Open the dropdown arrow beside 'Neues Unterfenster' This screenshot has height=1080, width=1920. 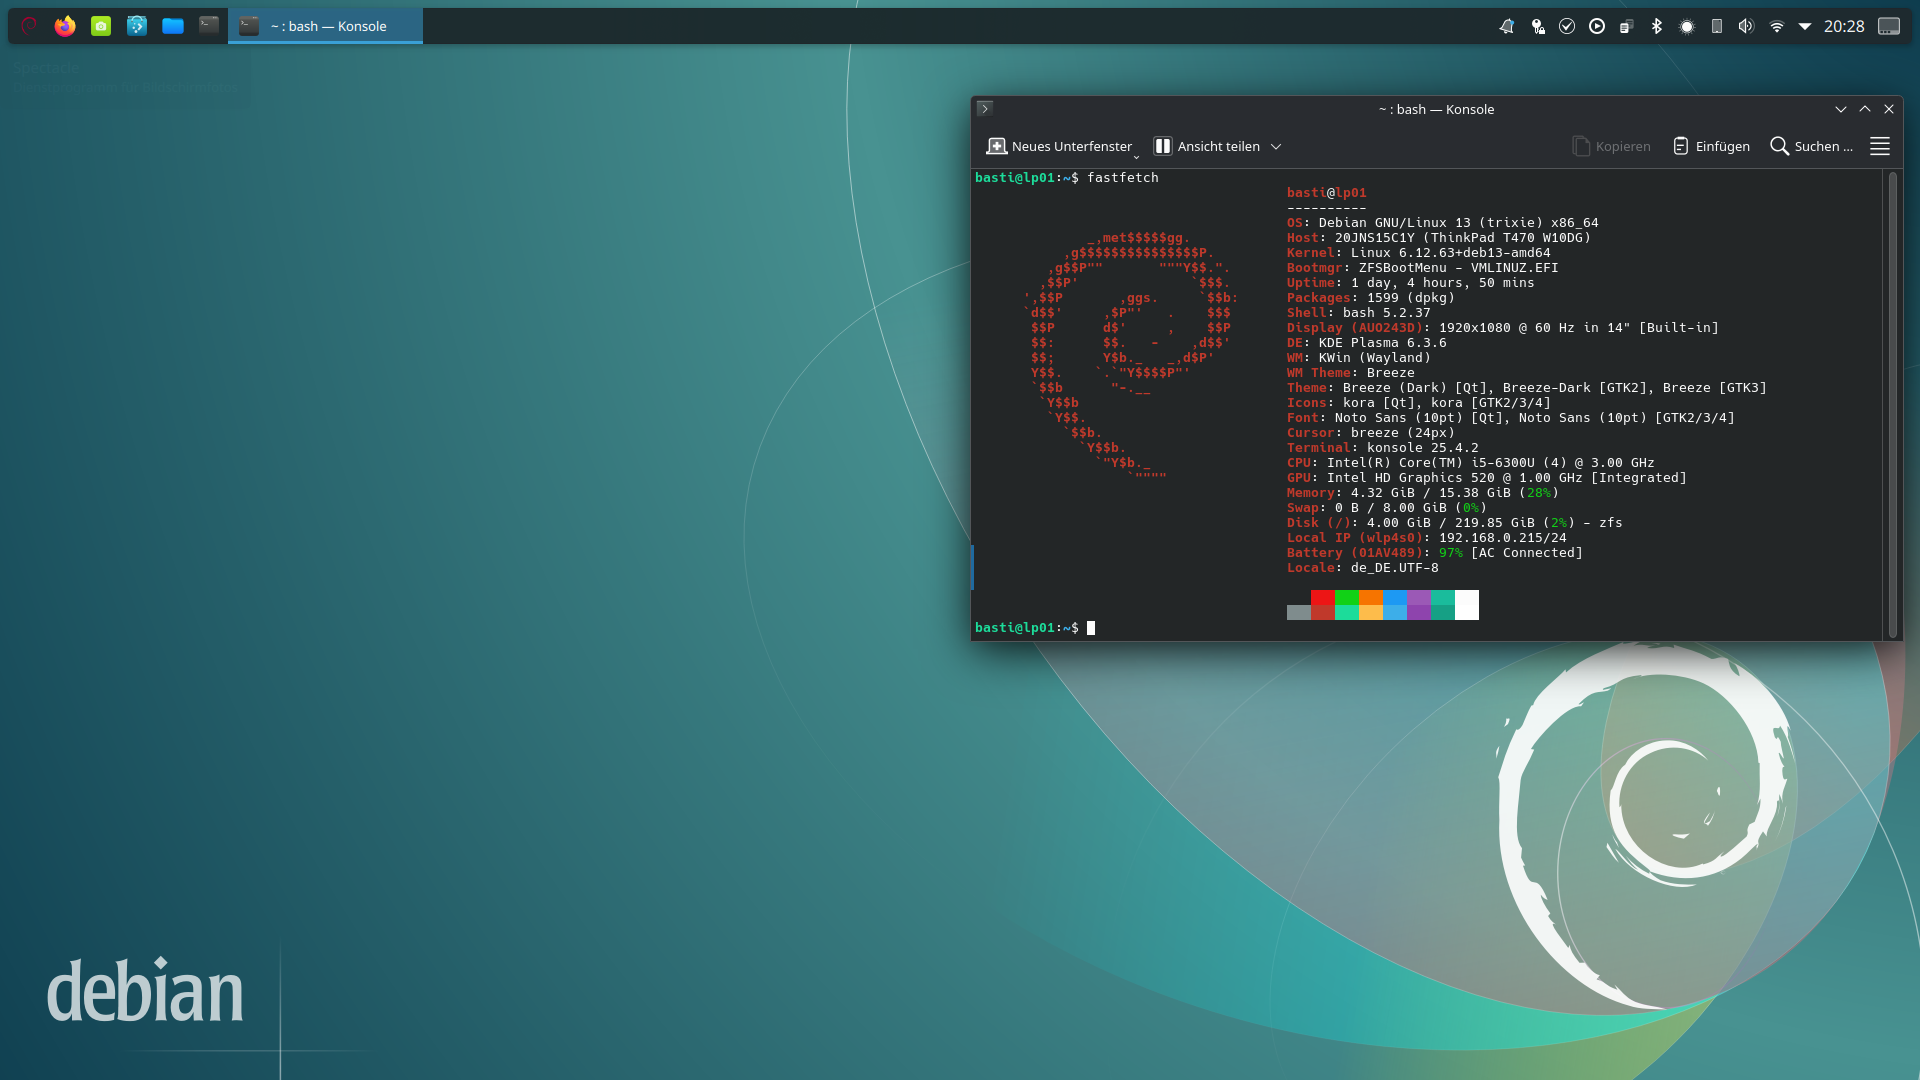tap(1136, 156)
